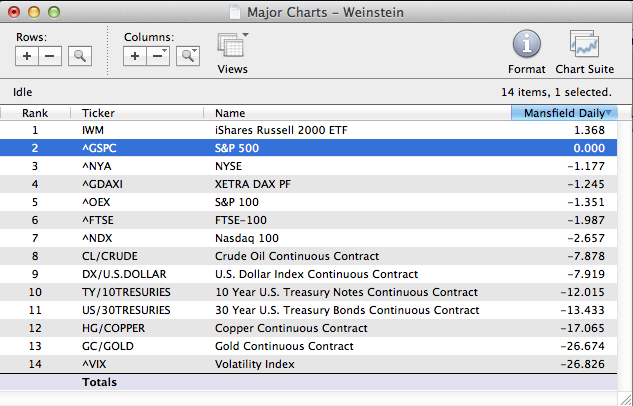Select the GC/GOLD Gold Continuous Contract row
The width and height of the screenshot is (633, 406).
(x=300, y=346)
